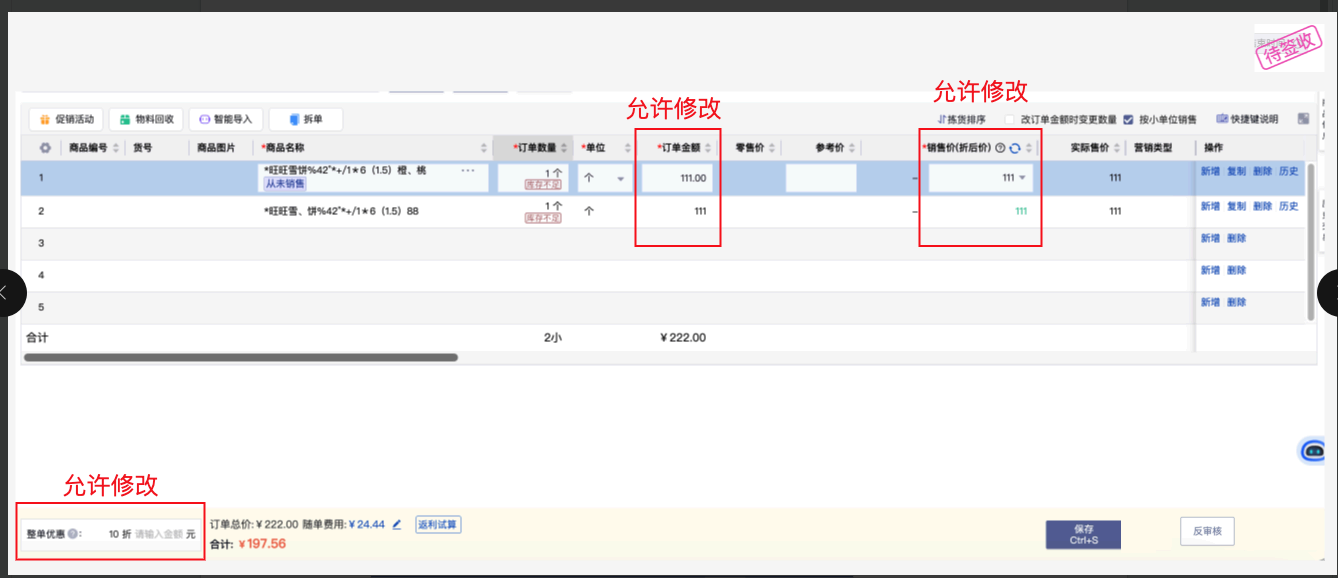Go to previous image with left arrow
The height and width of the screenshot is (578, 1338).
point(8,293)
